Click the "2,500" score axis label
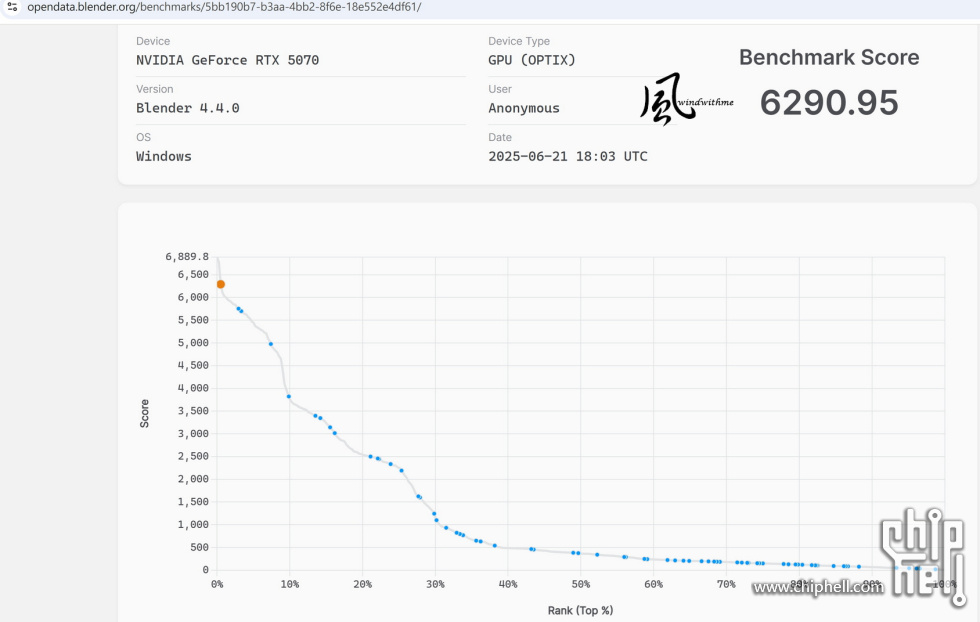 [193, 456]
